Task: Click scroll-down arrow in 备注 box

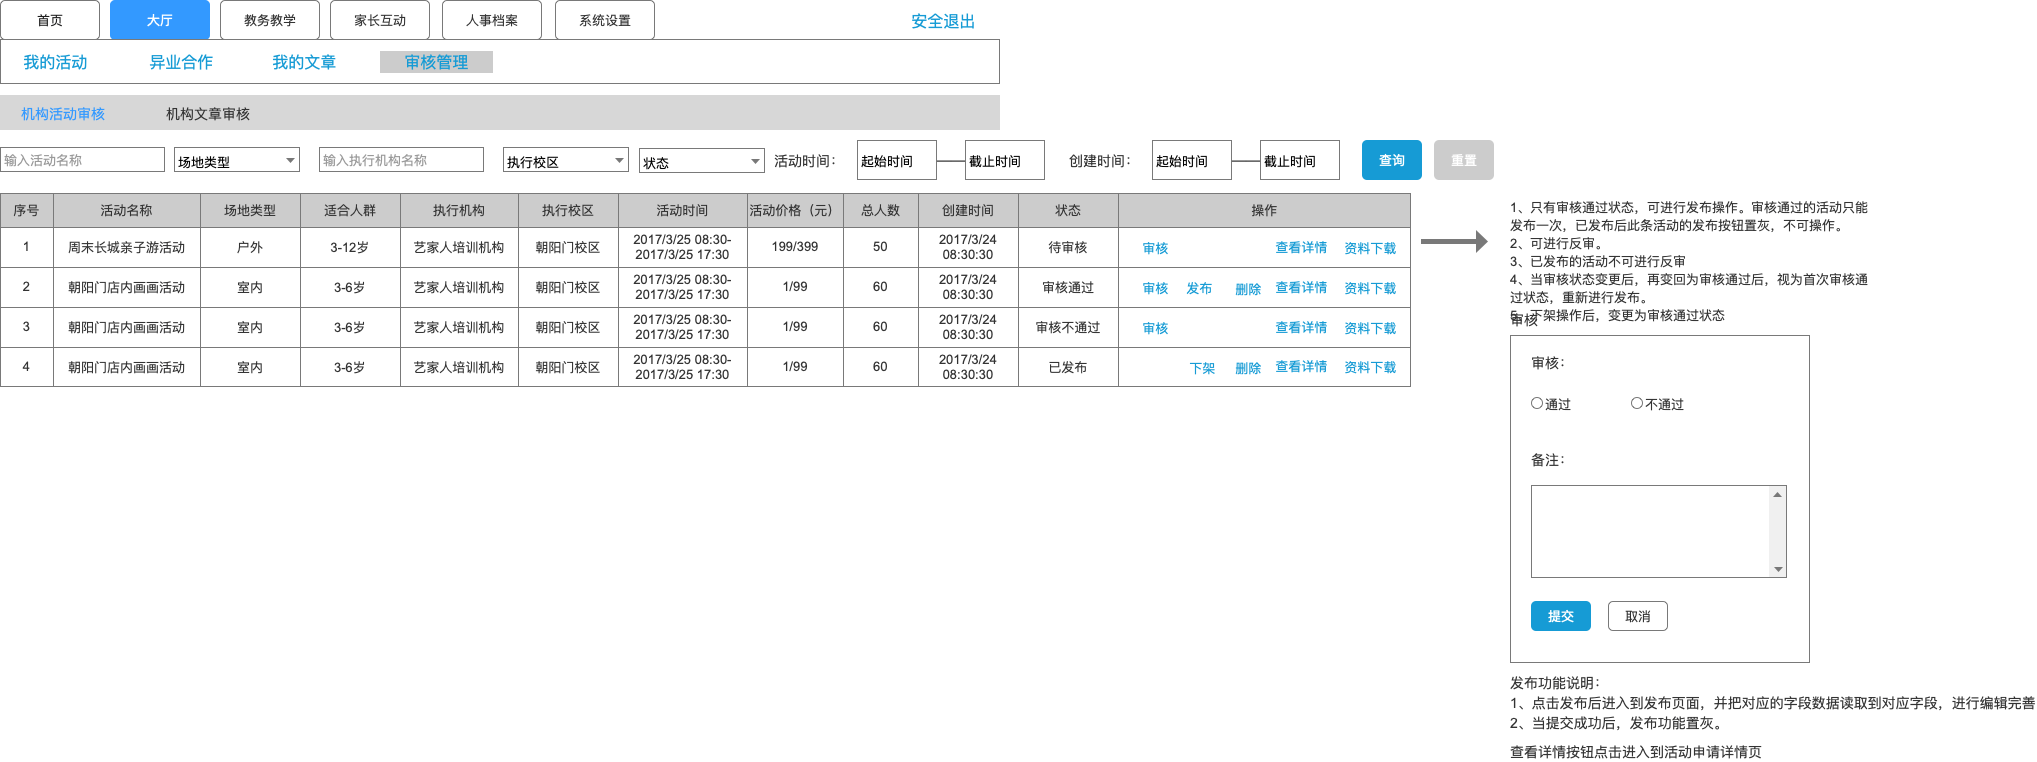Action: coord(1778,569)
